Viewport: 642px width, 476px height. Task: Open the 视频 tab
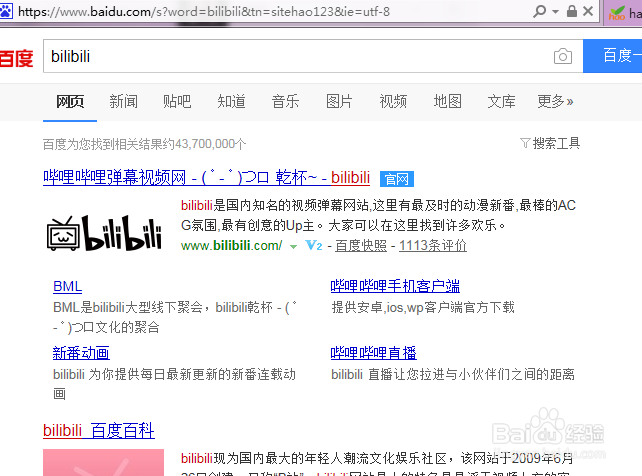coord(393,101)
